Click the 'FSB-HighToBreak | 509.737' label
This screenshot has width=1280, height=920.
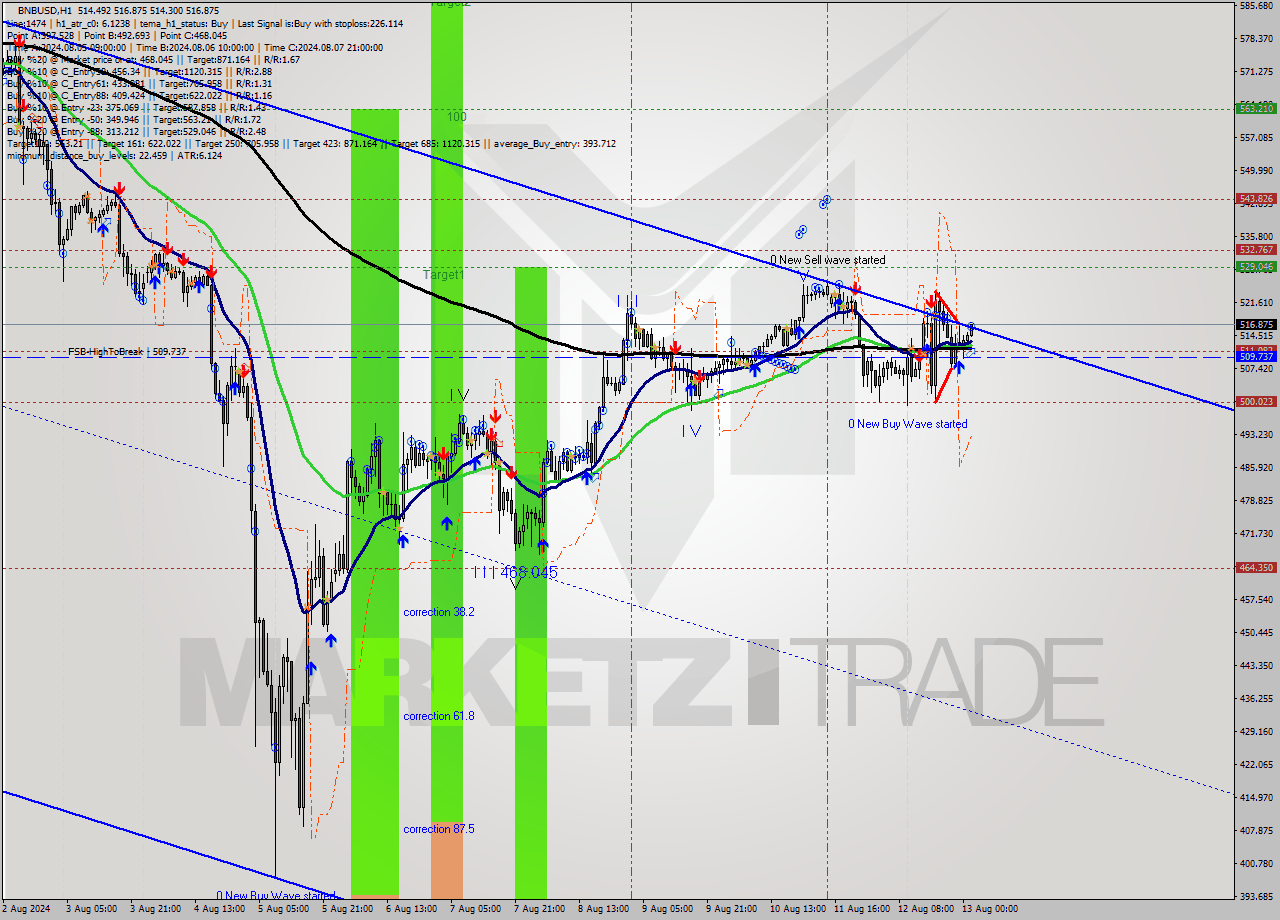tap(127, 352)
